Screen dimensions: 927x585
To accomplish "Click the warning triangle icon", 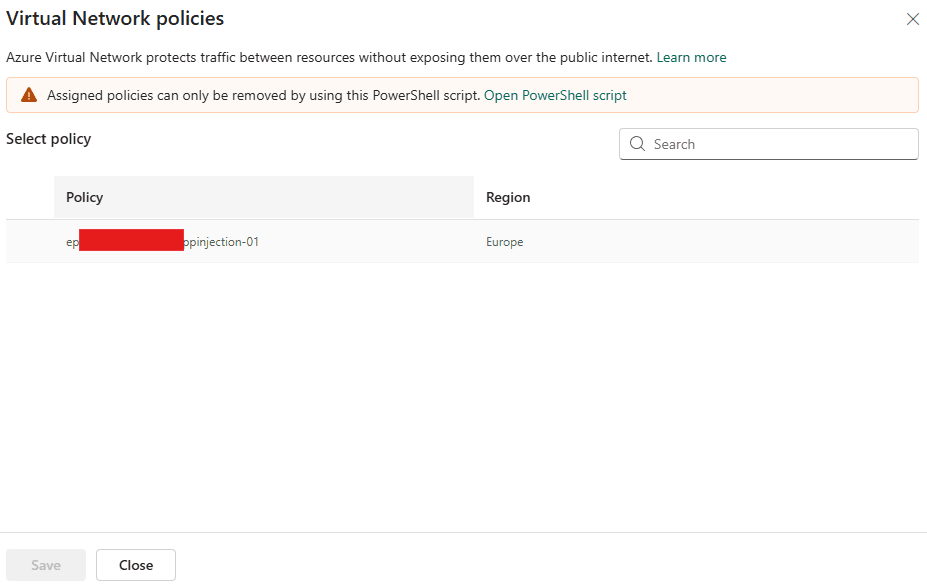I will pyautogui.click(x=29, y=95).
